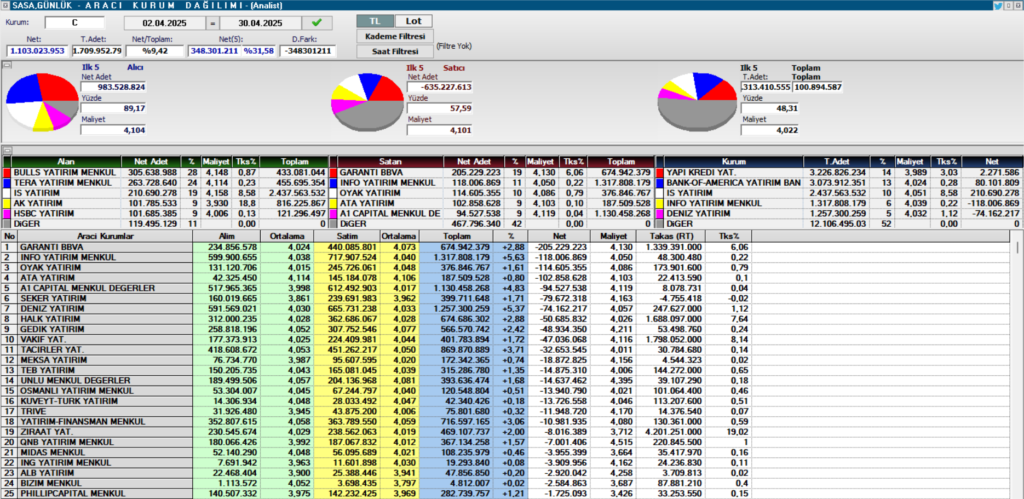Click the Ilk 5 Satıcı pie chart
Viewport: 1024px width, 499px height.
point(368,102)
